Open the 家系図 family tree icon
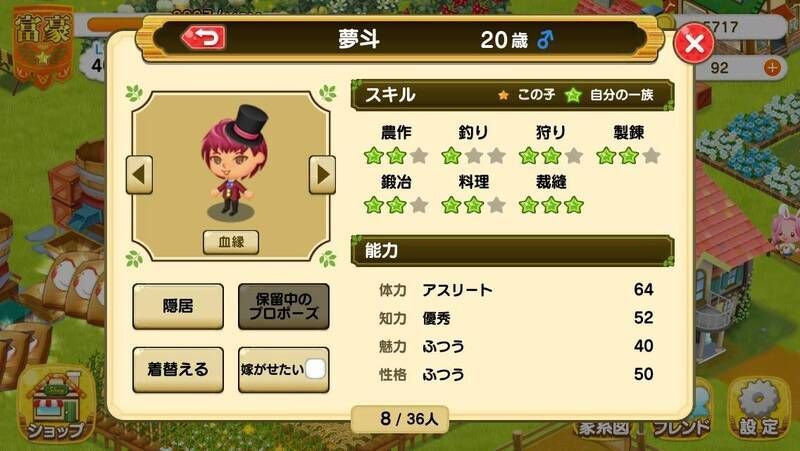This screenshot has width=800, height=451. coord(603,428)
